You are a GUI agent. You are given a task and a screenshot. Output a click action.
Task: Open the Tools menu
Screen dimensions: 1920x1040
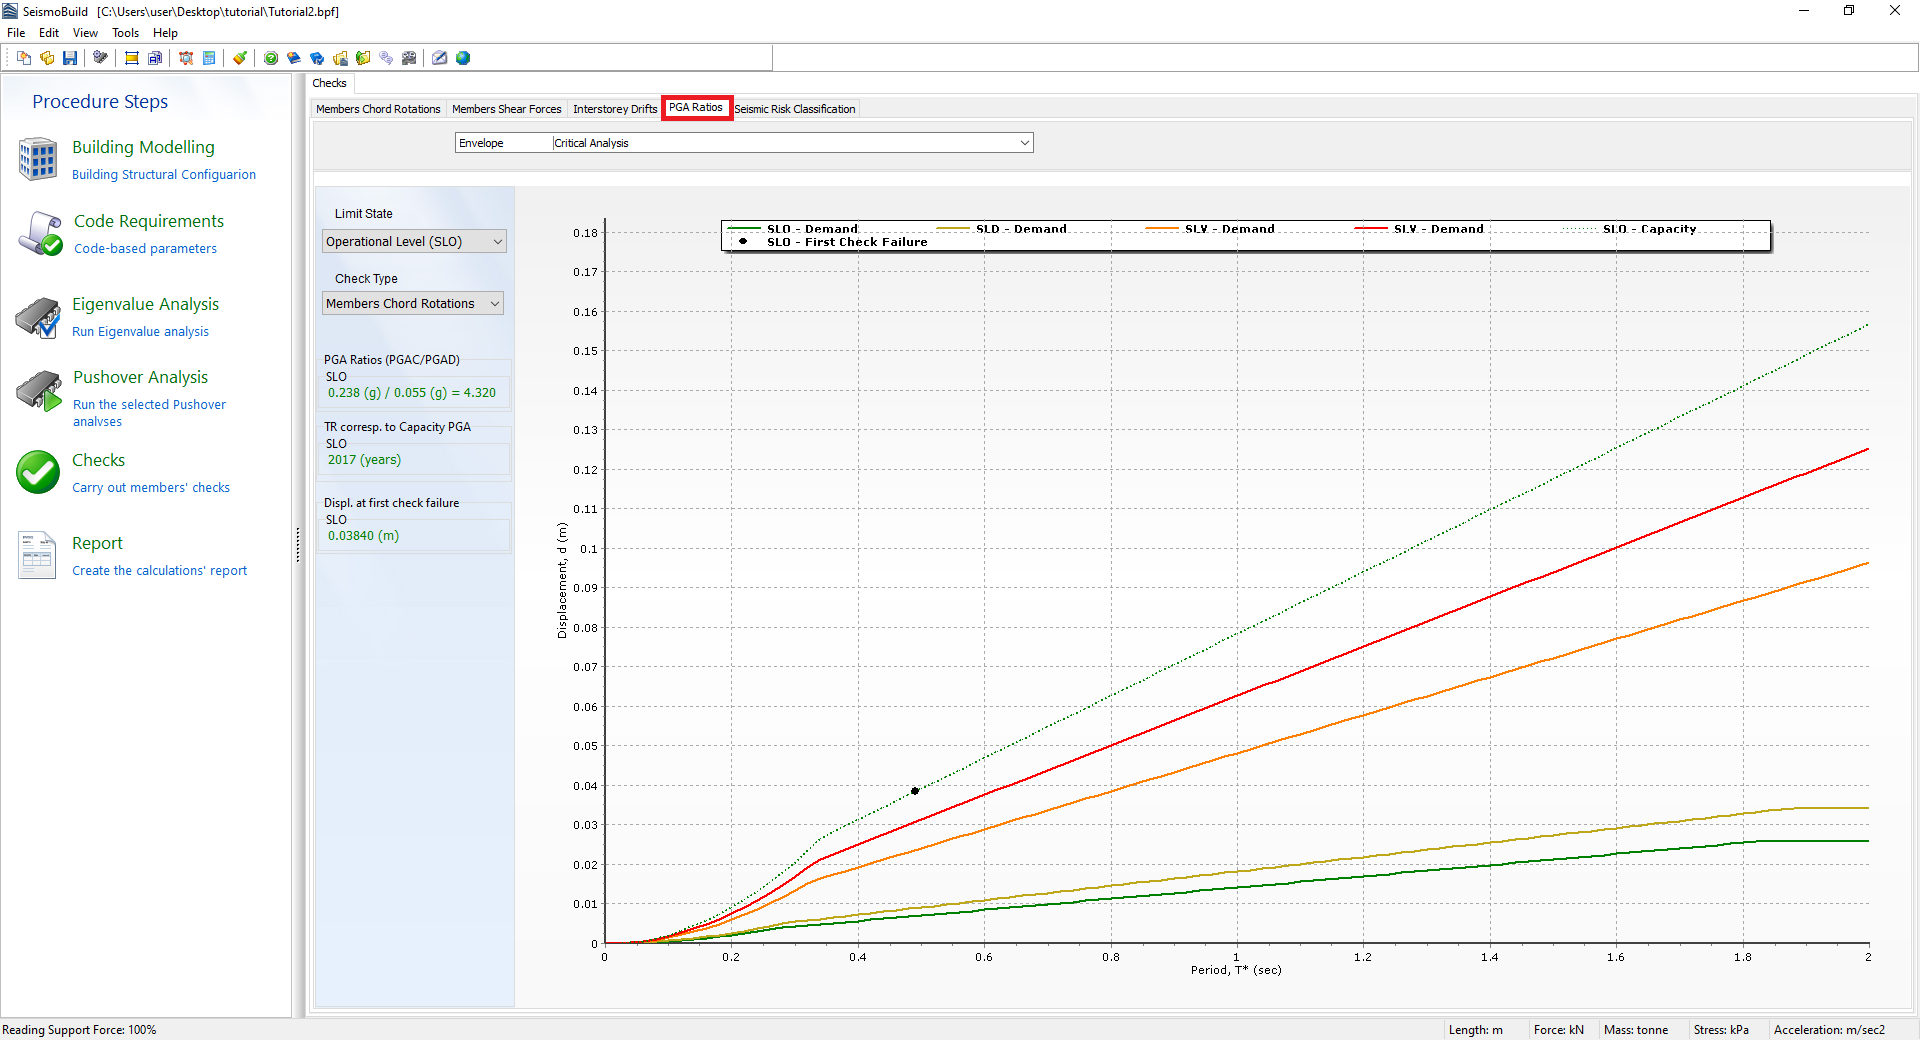click(x=125, y=33)
